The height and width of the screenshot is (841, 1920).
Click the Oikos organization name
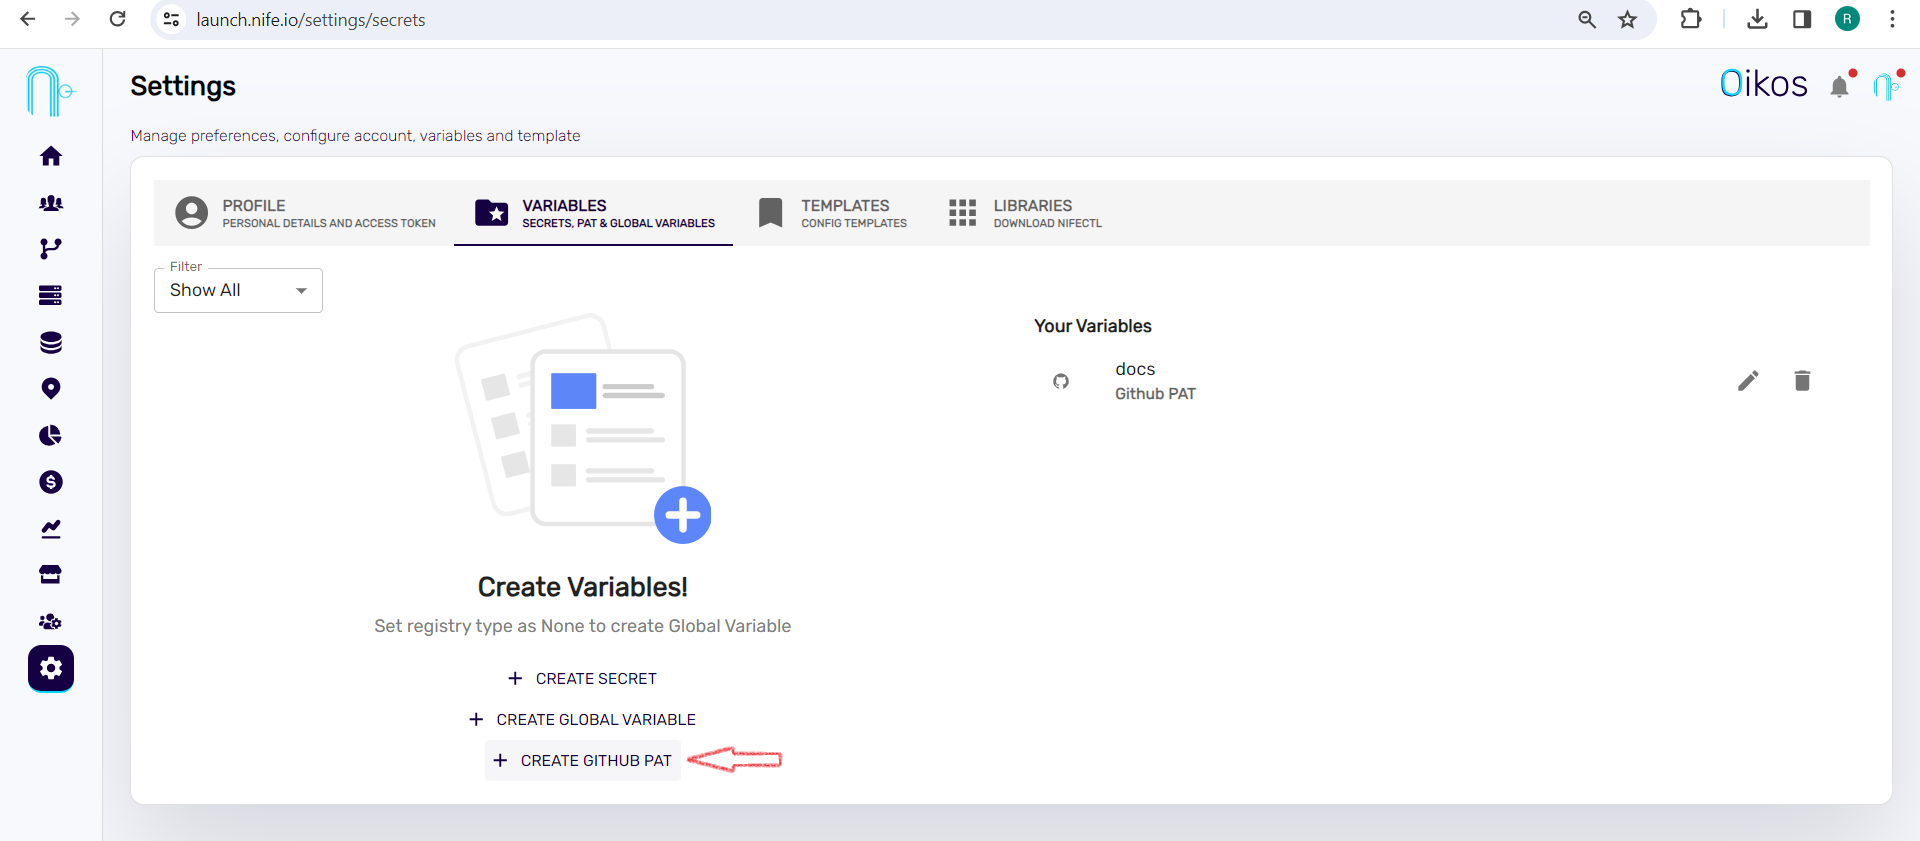[1764, 84]
